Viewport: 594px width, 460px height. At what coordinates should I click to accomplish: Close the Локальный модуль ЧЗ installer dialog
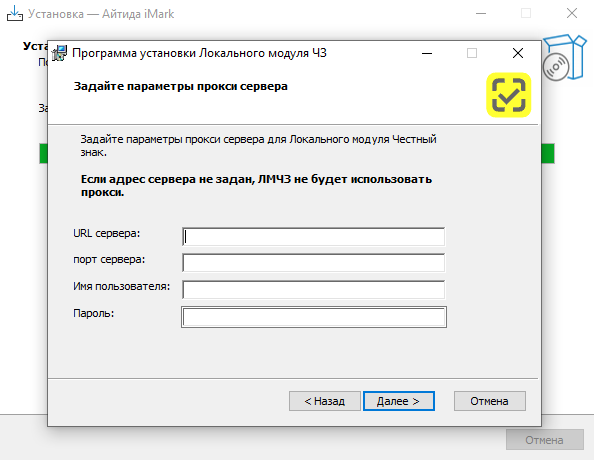(518, 53)
